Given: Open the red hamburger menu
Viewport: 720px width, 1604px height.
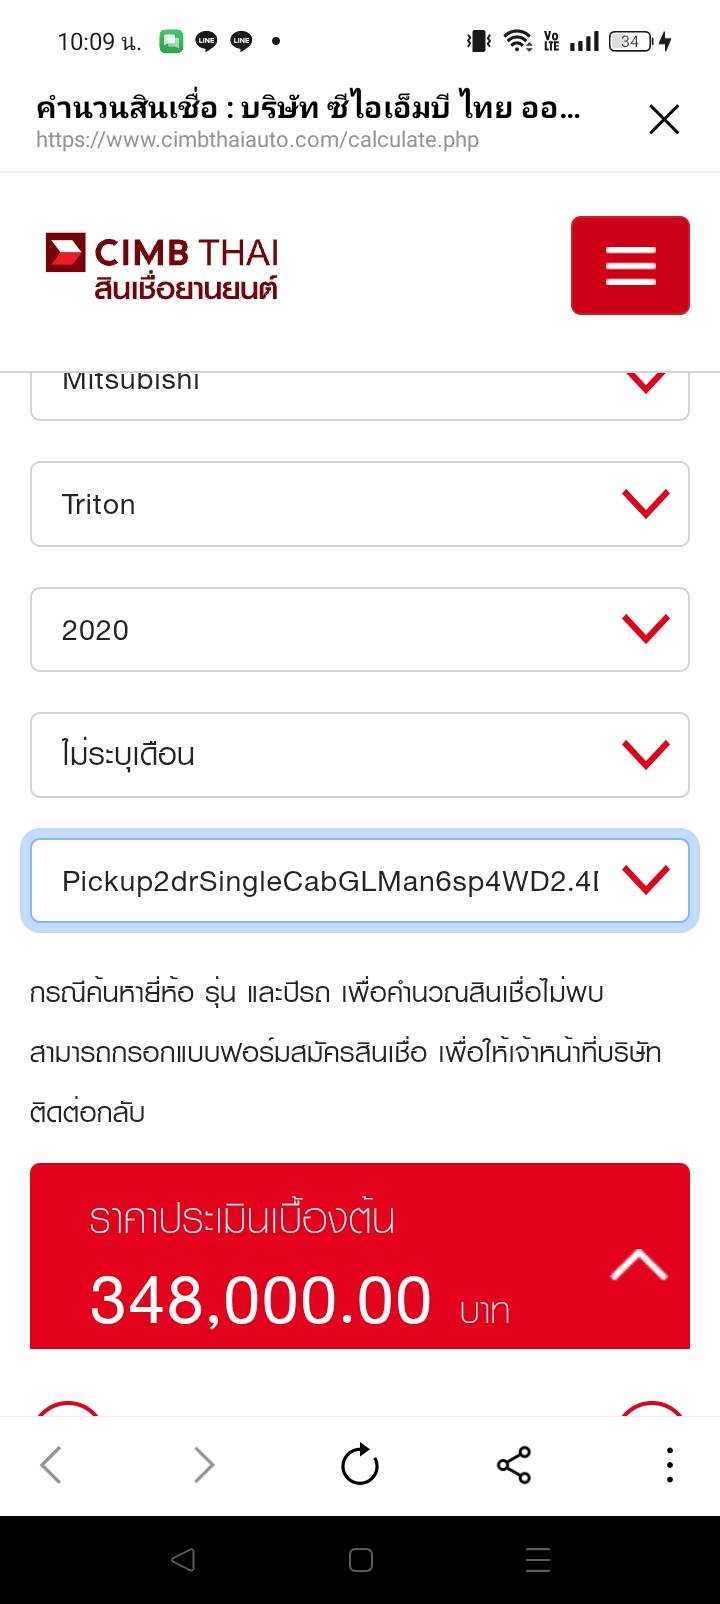Looking at the screenshot, I should coord(630,266).
